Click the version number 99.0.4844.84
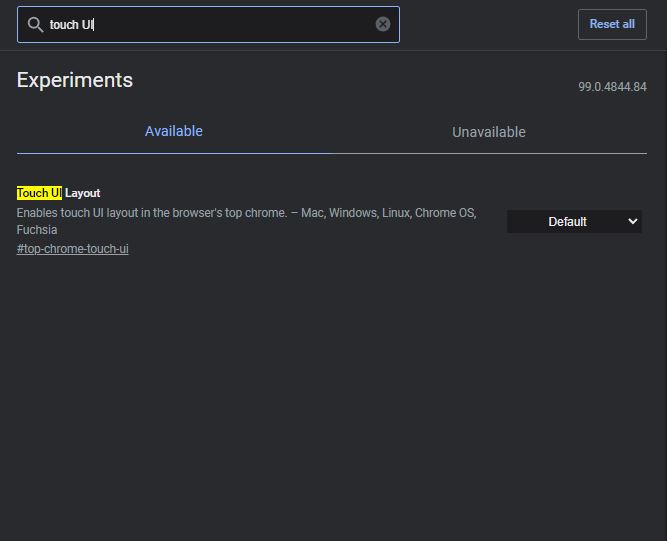Image resolution: width=667 pixels, height=541 pixels. [613, 87]
